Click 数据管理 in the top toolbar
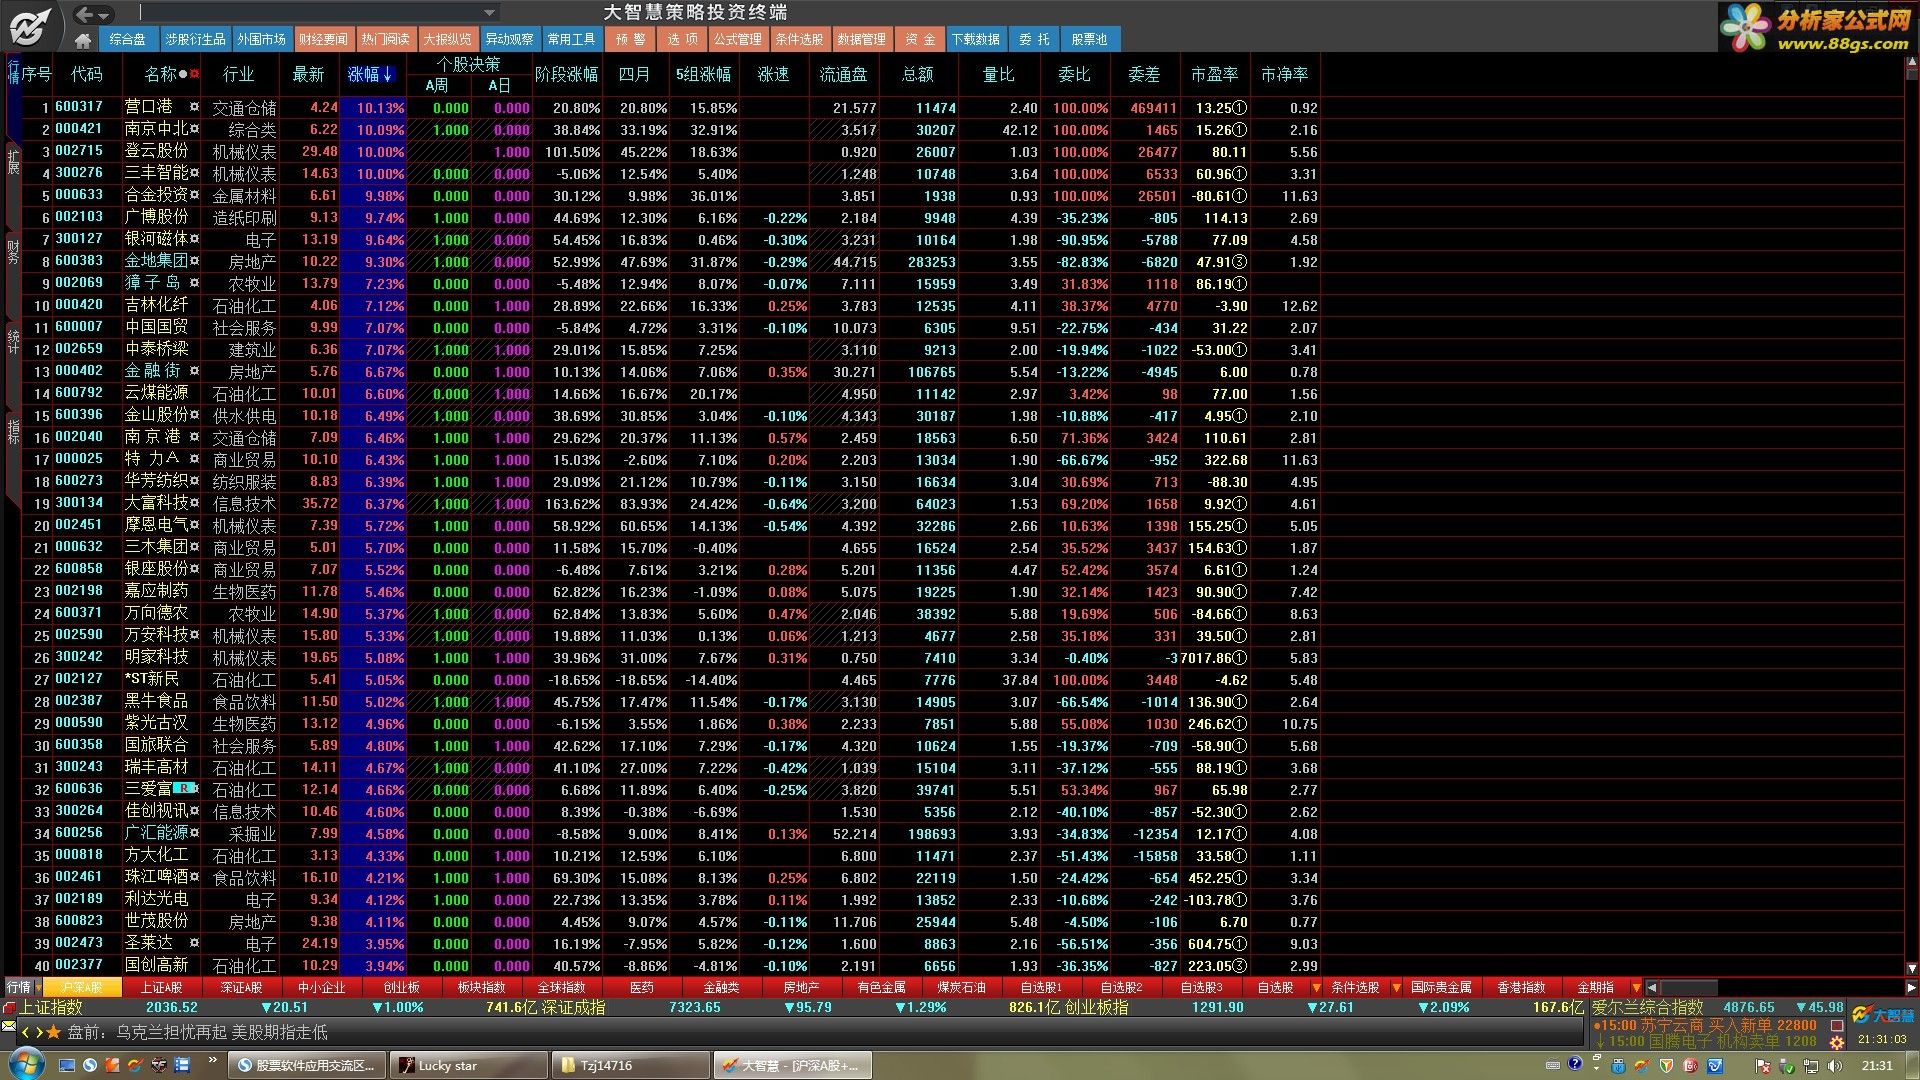The height and width of the screenshot is (1080, 1920). 861,39
